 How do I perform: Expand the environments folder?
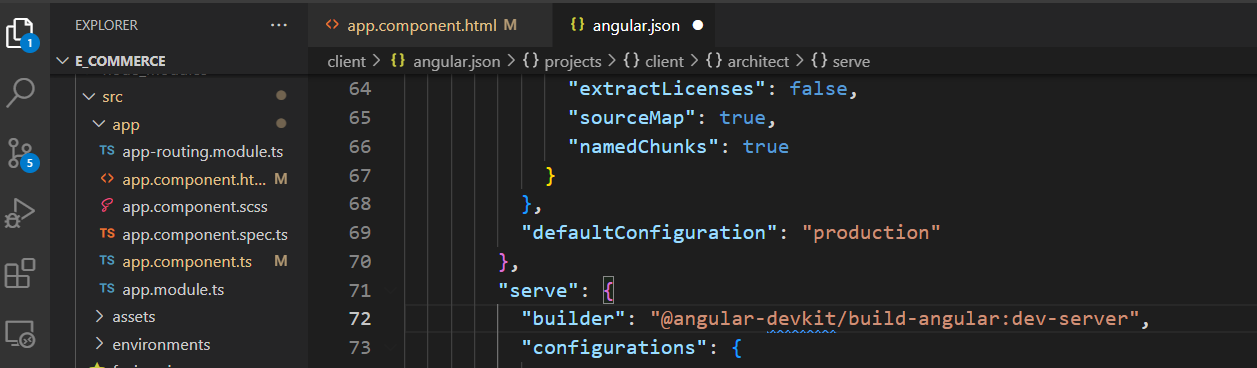98,344
